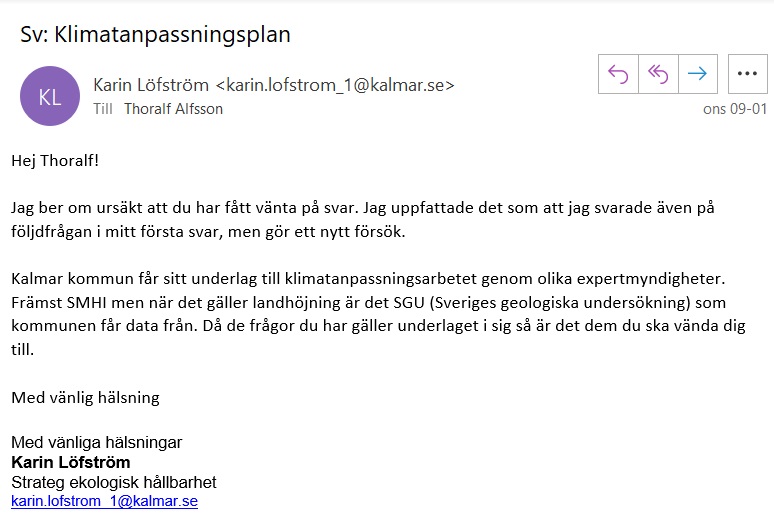Click job title Strateg ekologisk hållbarhet

[x=113, y=482]
